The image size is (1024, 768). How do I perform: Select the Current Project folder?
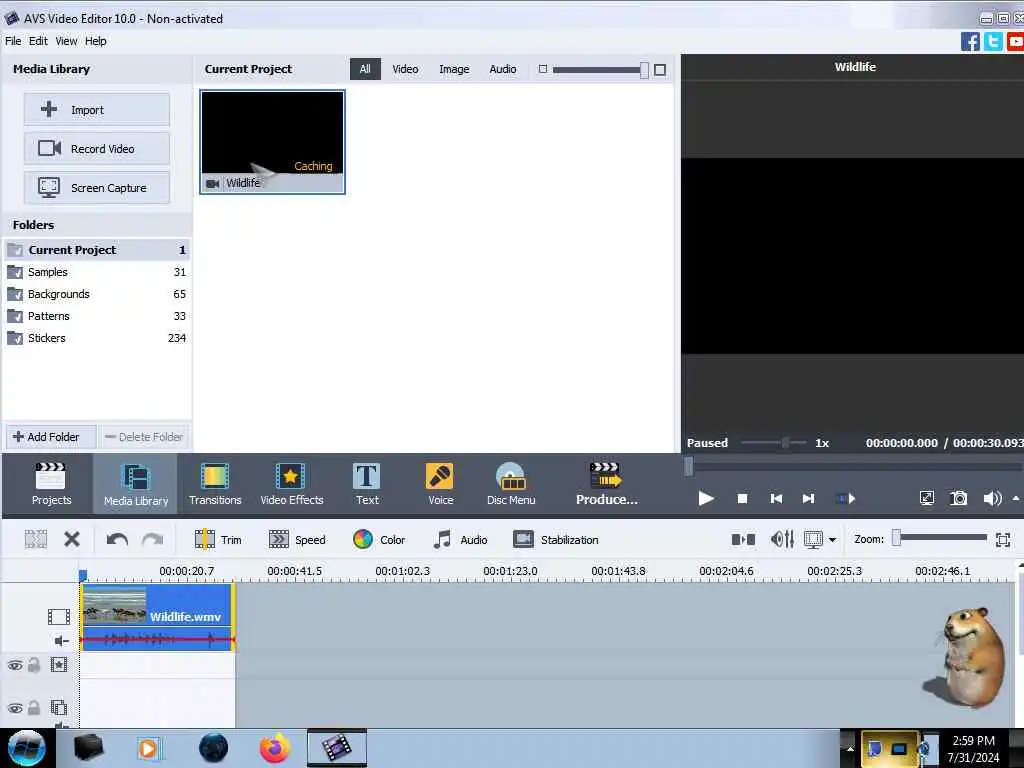97,250
